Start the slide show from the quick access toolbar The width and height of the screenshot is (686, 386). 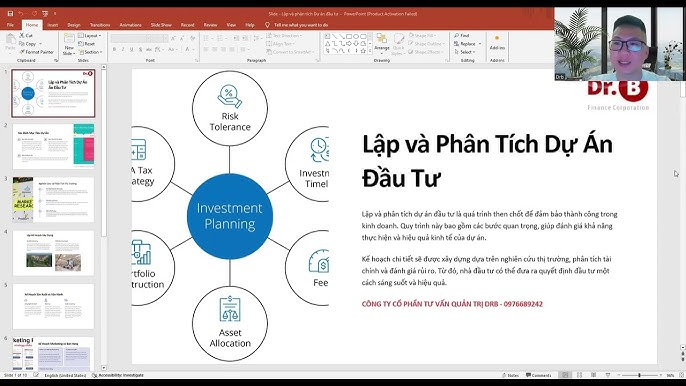click(x=45, y=14)
